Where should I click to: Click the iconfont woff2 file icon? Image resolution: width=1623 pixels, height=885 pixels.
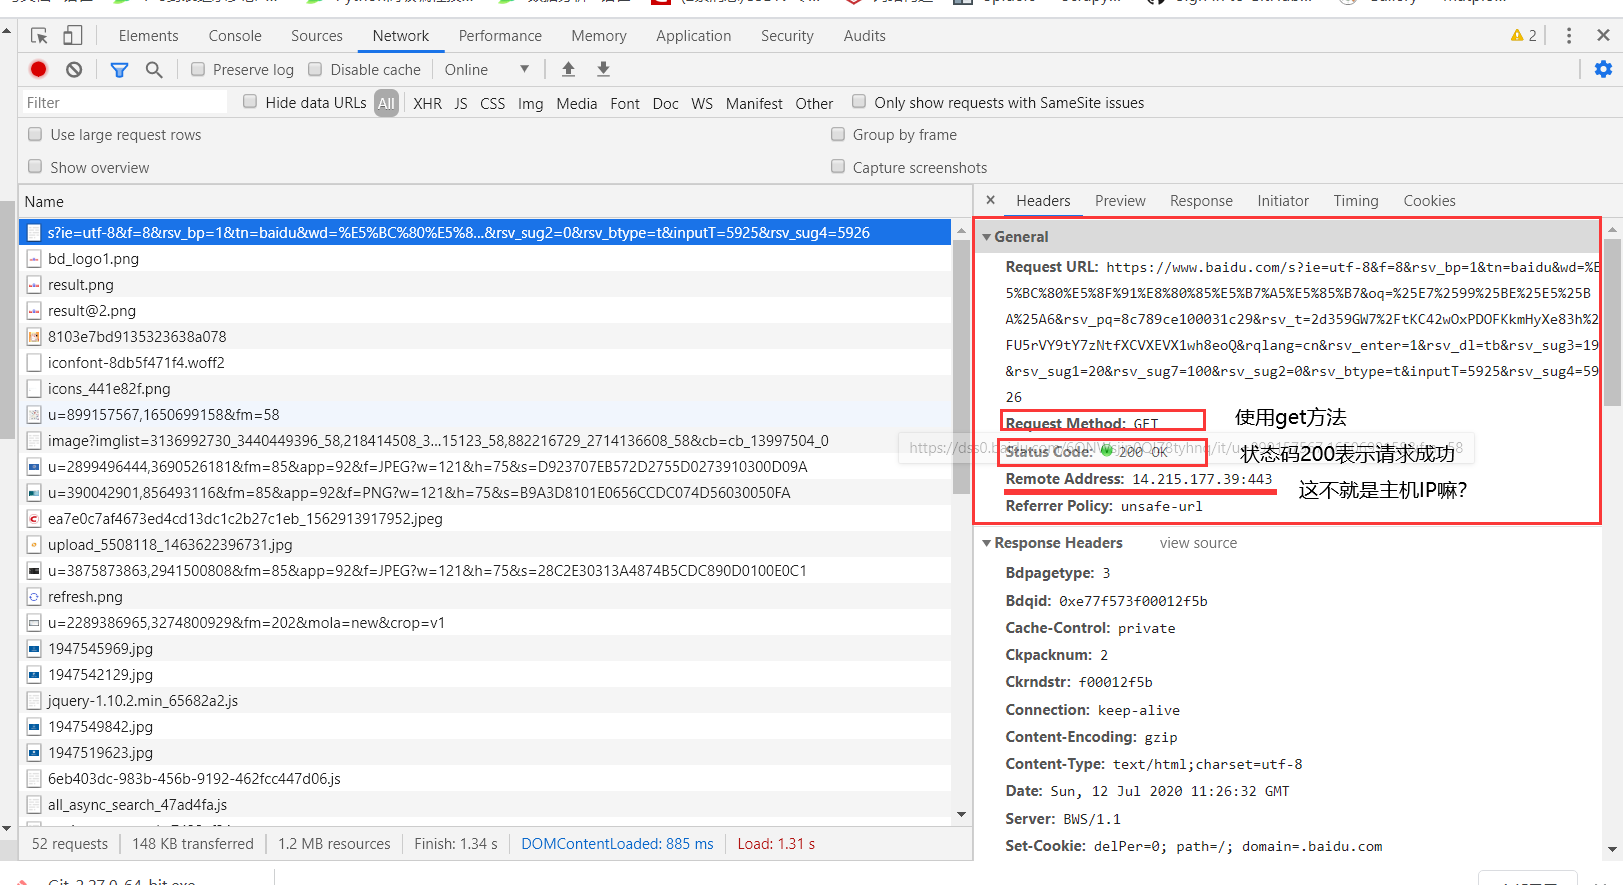point(34,363)
